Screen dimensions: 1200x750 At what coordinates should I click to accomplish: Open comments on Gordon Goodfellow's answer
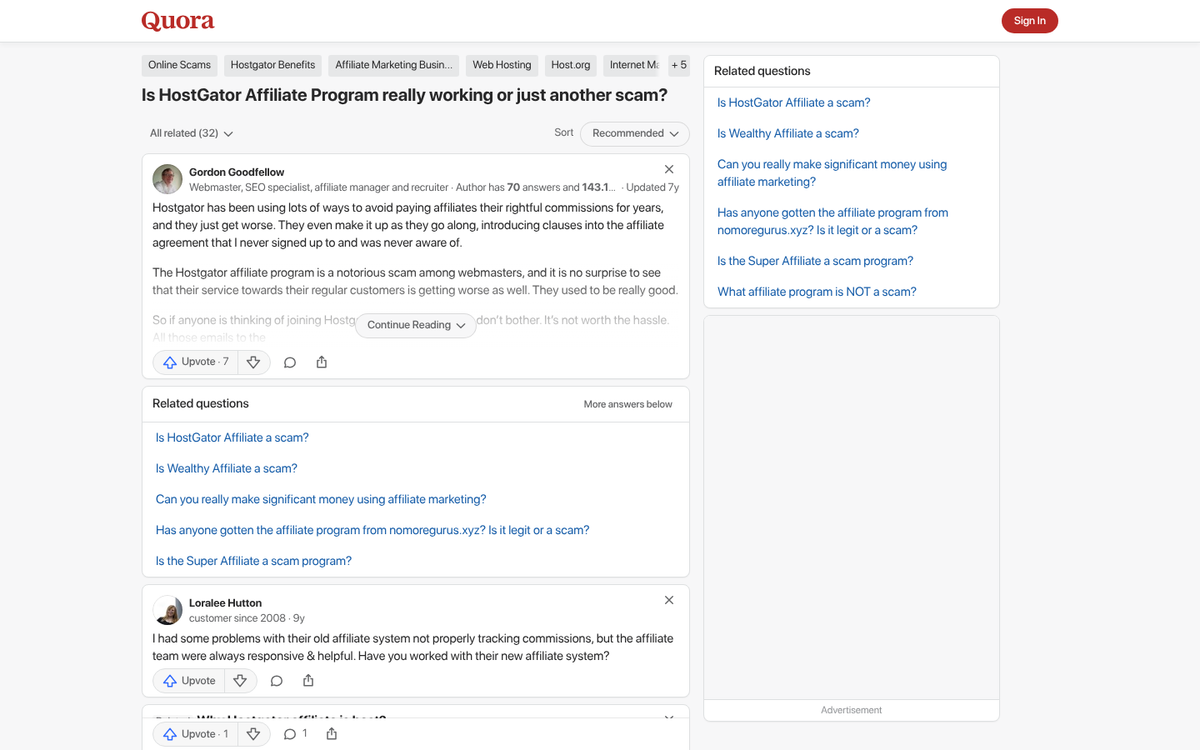coord(290,362)
